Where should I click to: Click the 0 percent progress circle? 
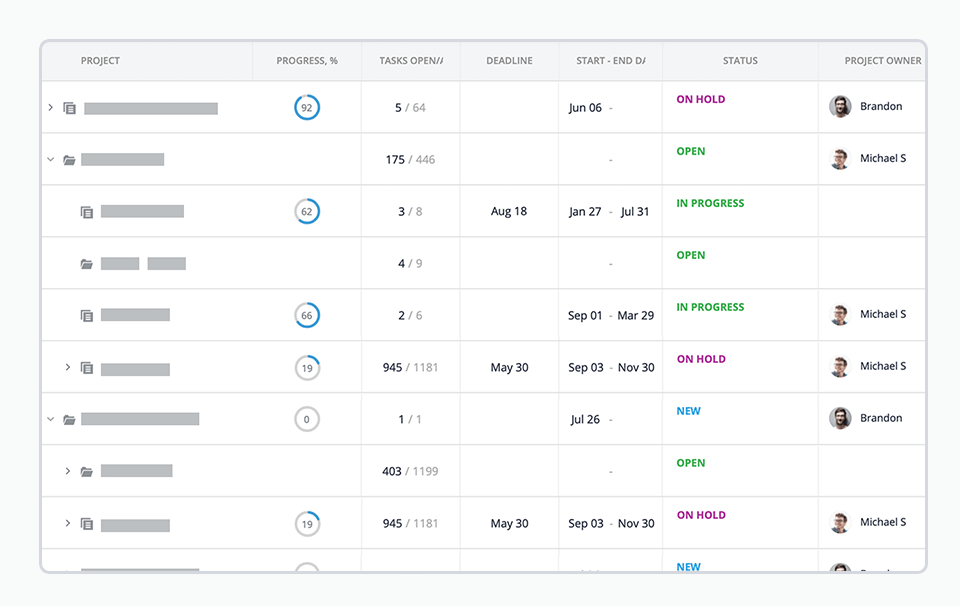[307, 419]
